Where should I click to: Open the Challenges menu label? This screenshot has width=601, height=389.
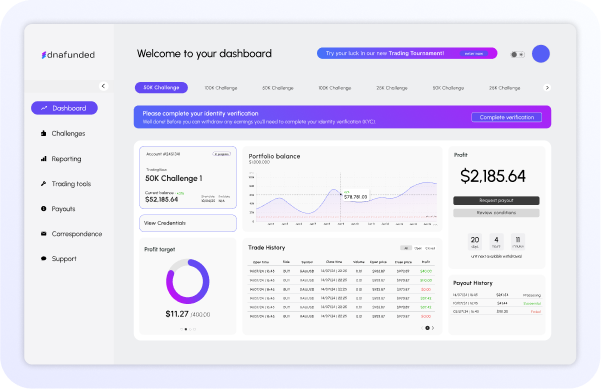click(x=68, y=133)
